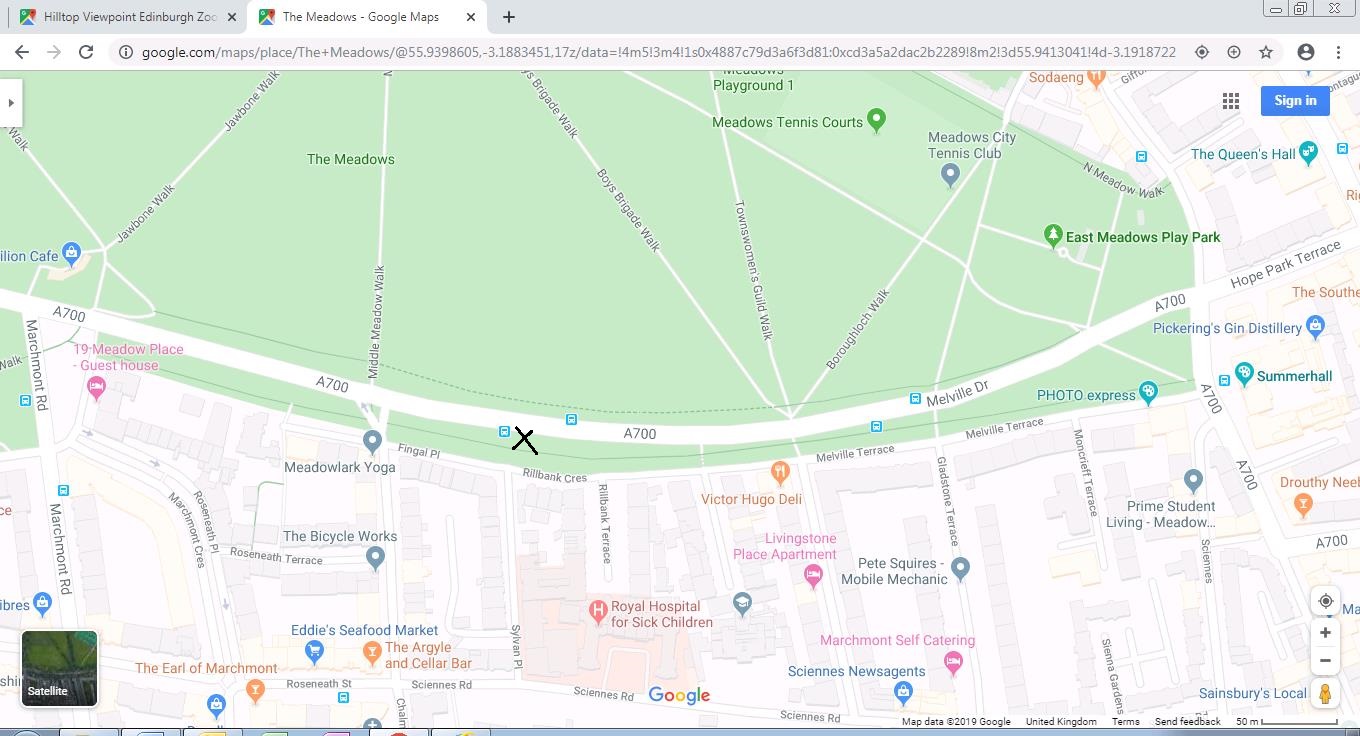This screenshot has height=736, width=1360.
Task: Open a new browser tab
Action: coord(509,17)
